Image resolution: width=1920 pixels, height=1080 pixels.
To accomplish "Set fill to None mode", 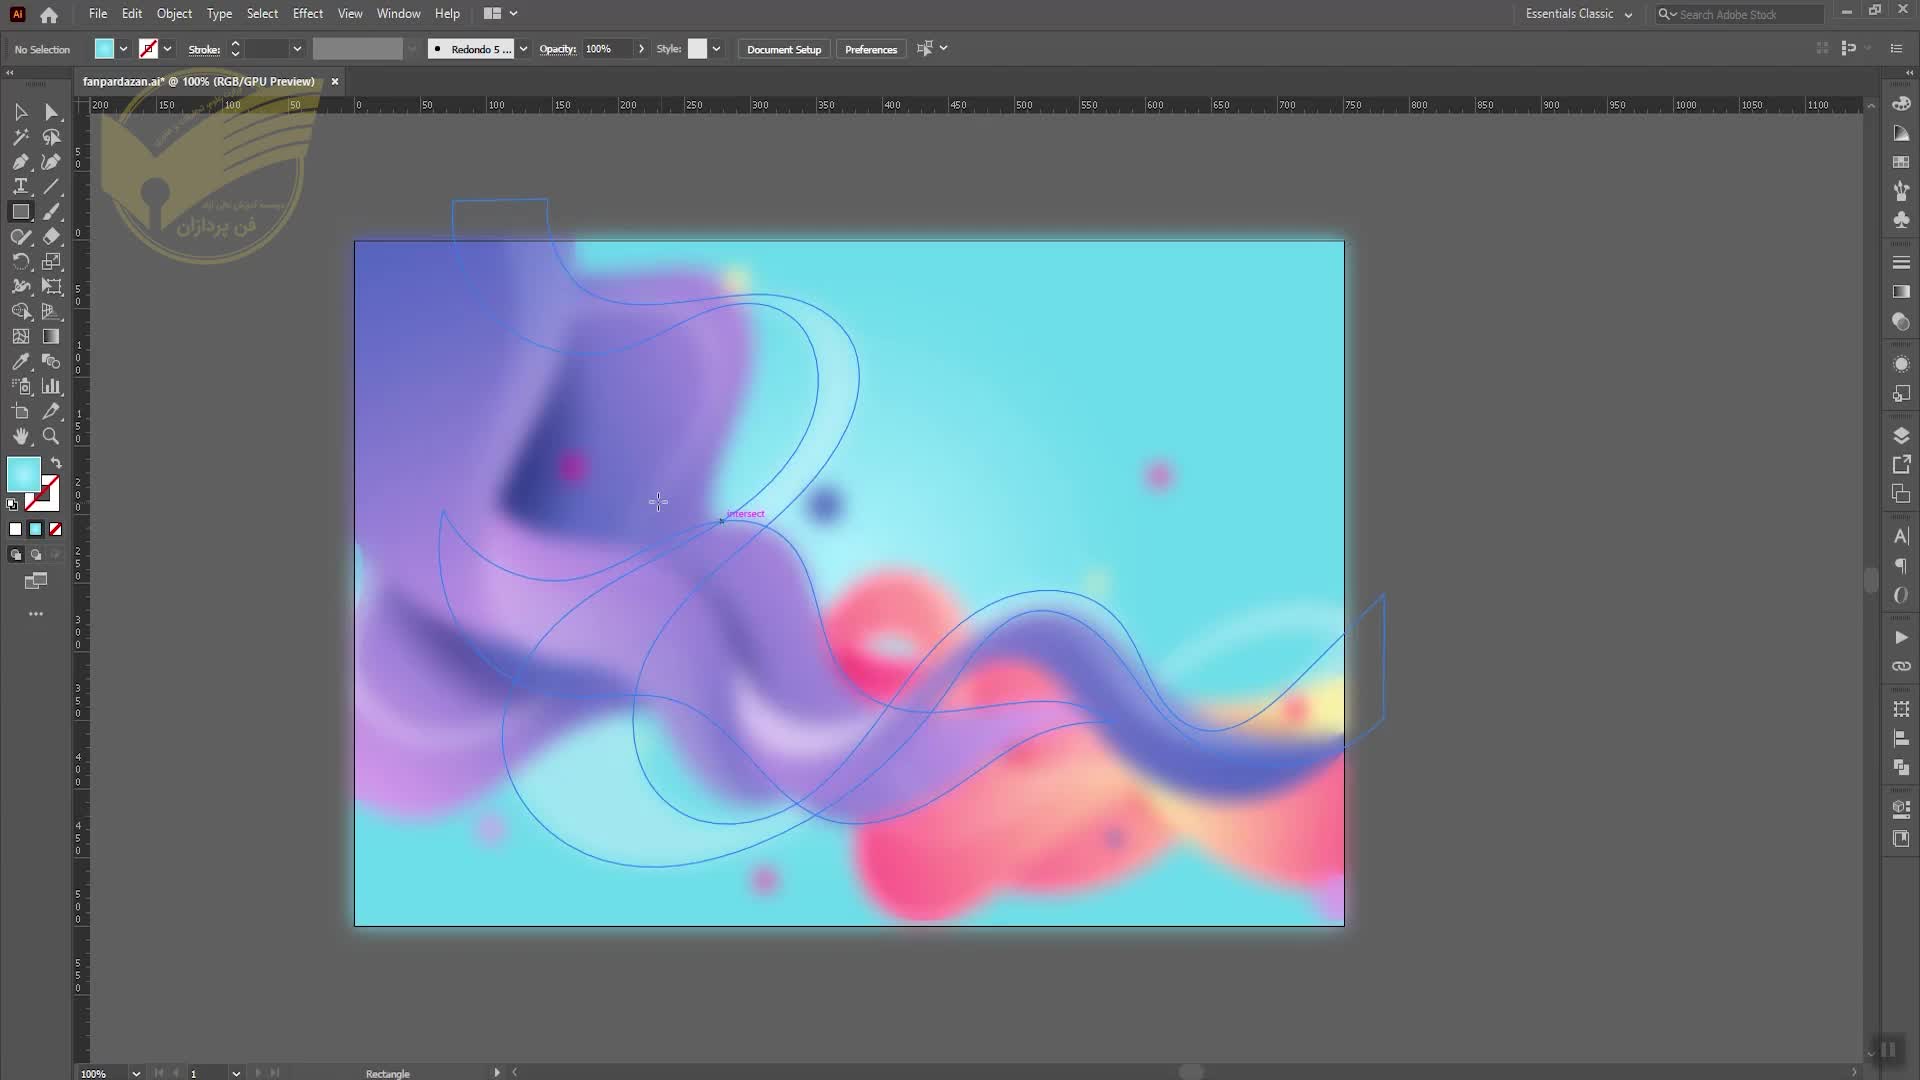I will [56, 529].
